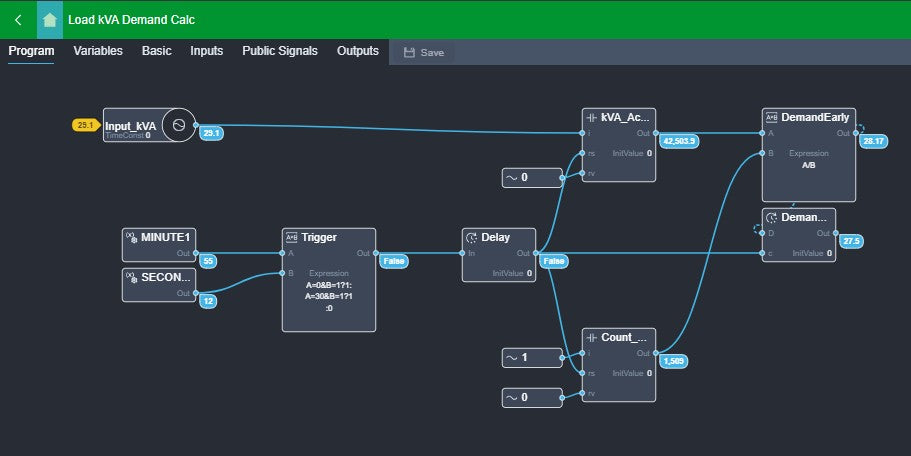Open the Public Signals tab
The height and width of the screenshot is (456, 911).
tap(279, 51)
